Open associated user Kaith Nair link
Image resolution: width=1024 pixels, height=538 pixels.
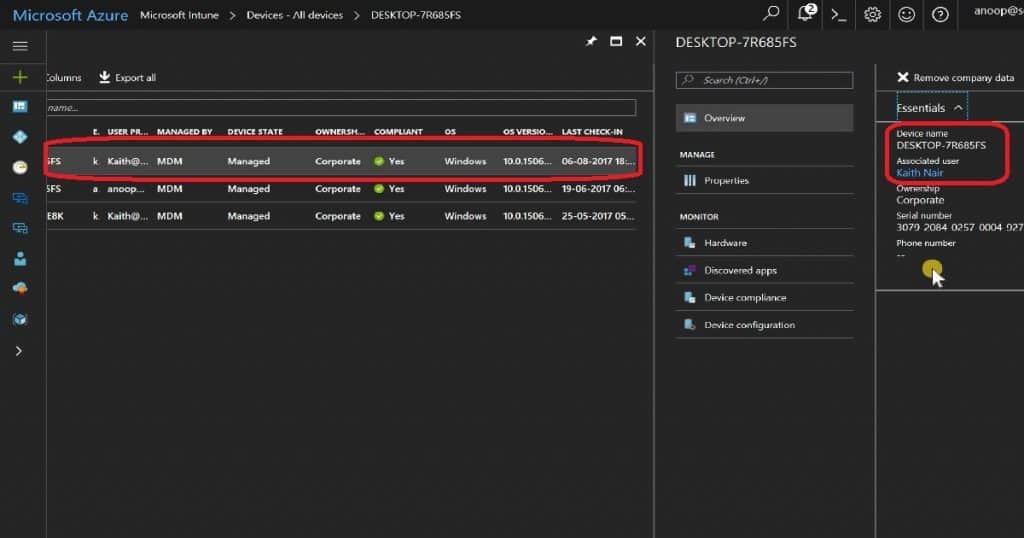coord(920,173)
